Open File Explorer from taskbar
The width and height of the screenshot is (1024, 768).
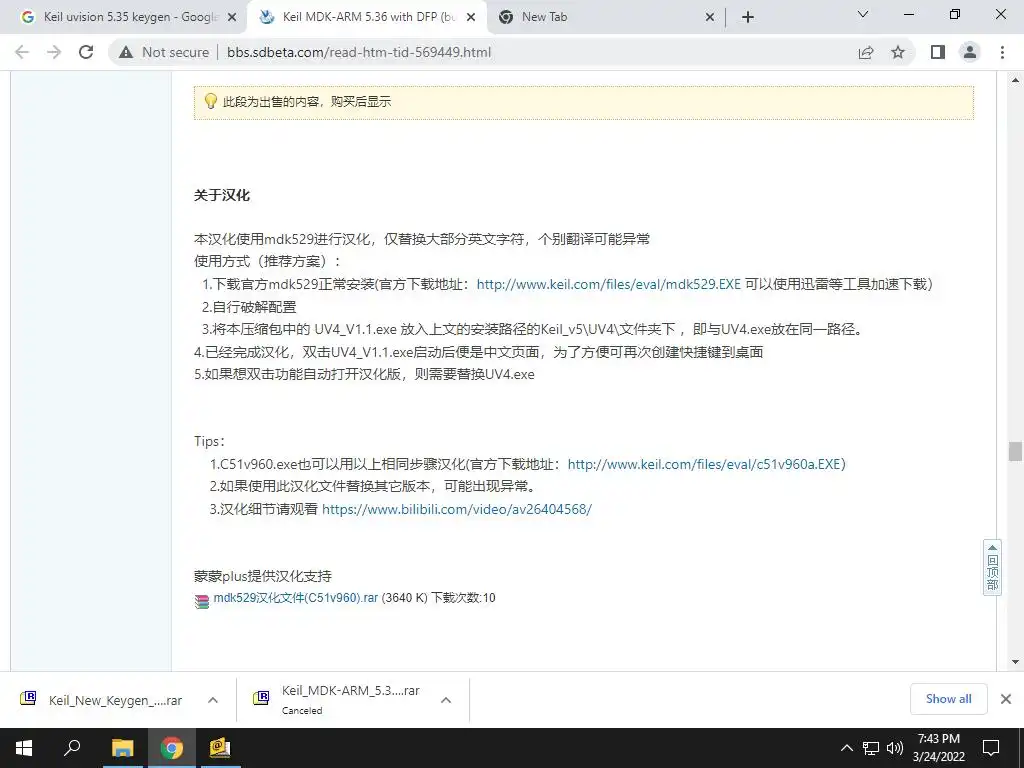click(122, 748)
